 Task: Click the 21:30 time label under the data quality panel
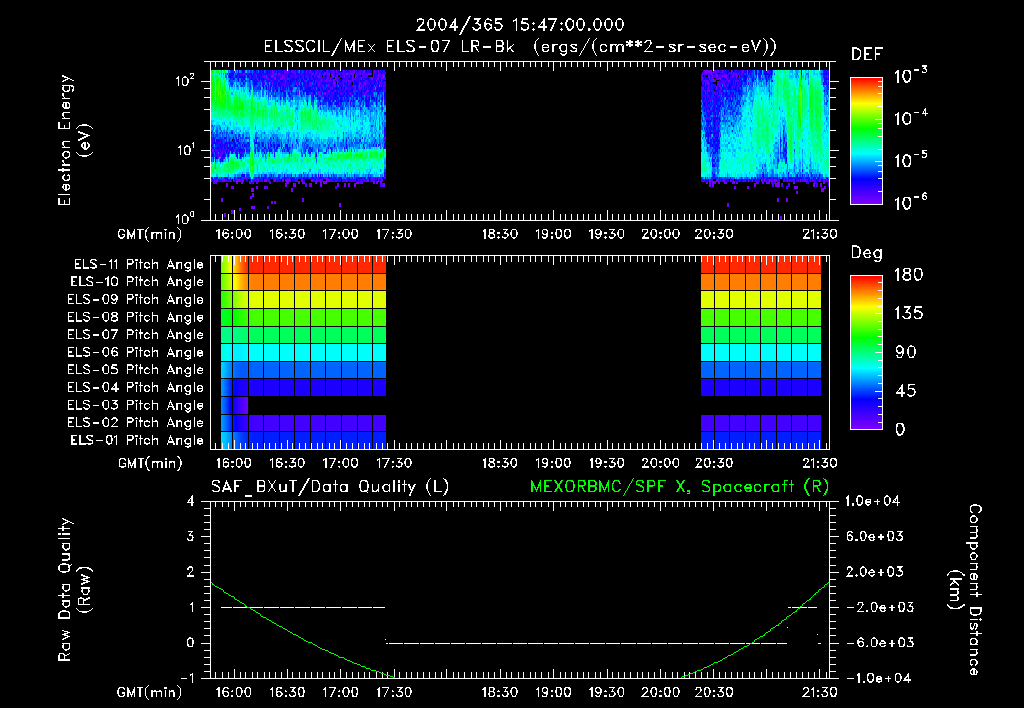tap(820, 692)
